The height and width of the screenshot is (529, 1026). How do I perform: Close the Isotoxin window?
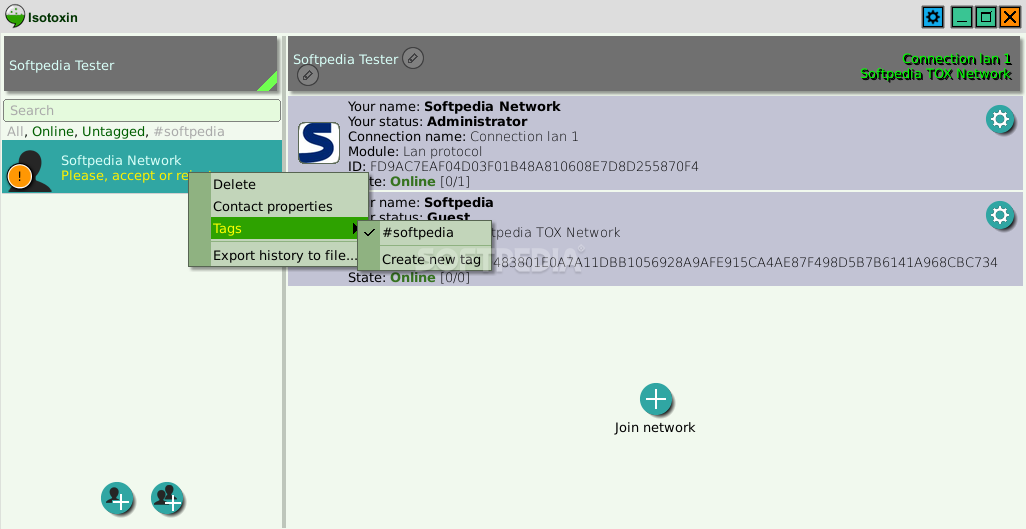[x=1010, y=17]
